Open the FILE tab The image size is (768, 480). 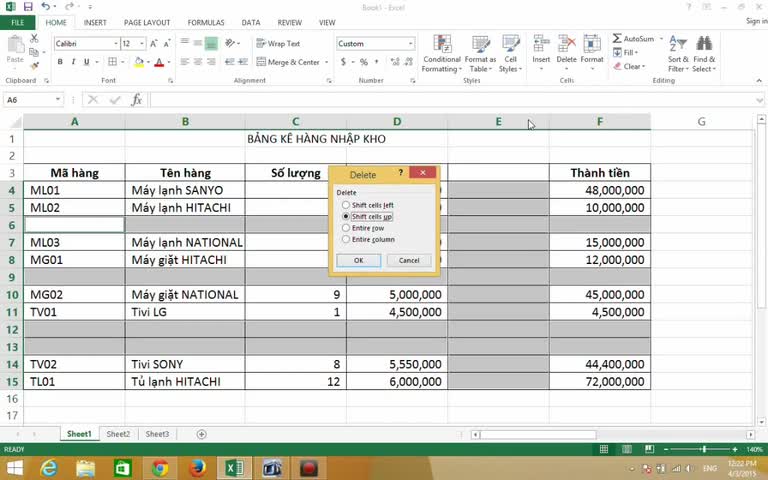17,23
